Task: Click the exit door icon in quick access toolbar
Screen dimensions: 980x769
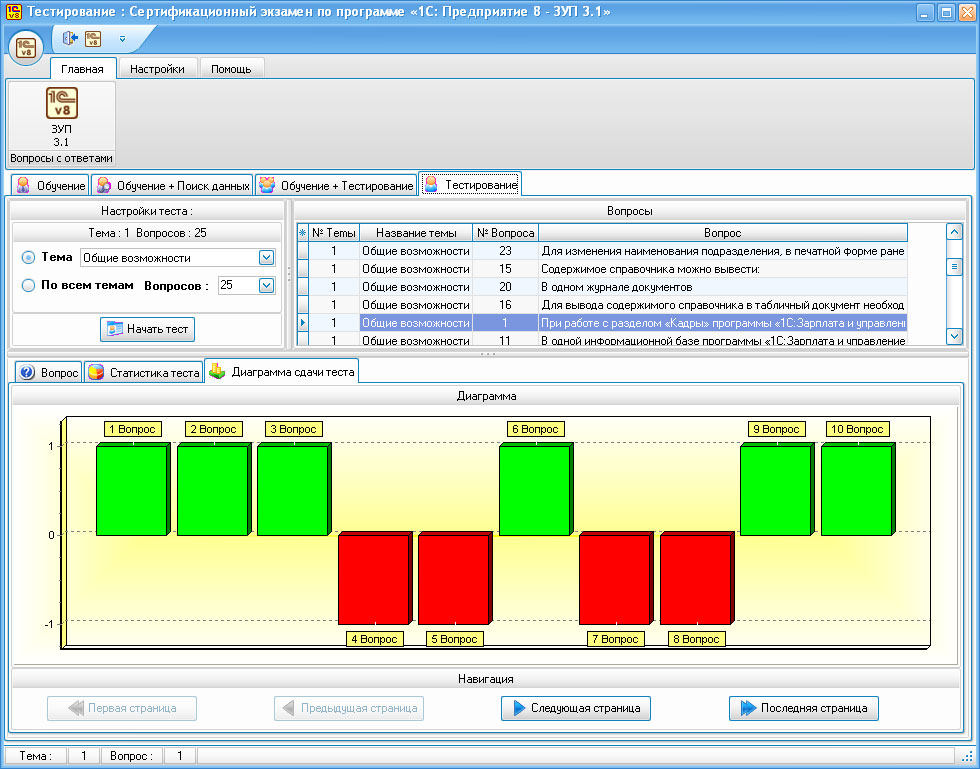Action: pos(69,39)
